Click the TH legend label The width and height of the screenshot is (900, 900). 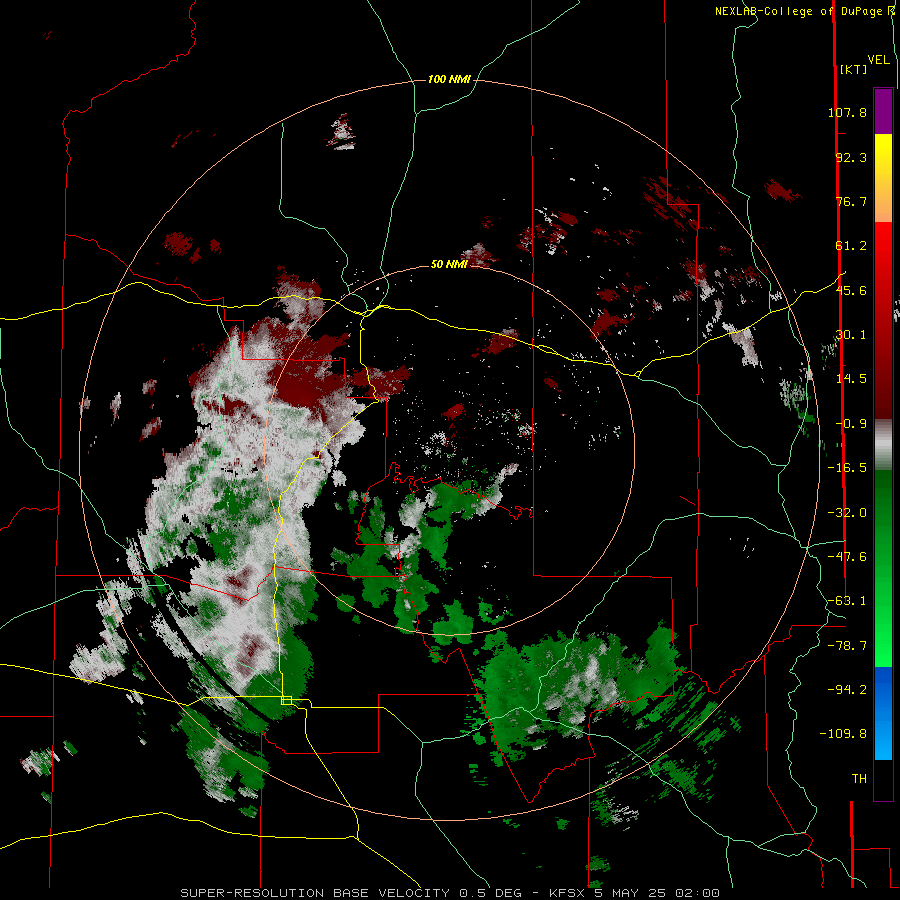859,779
